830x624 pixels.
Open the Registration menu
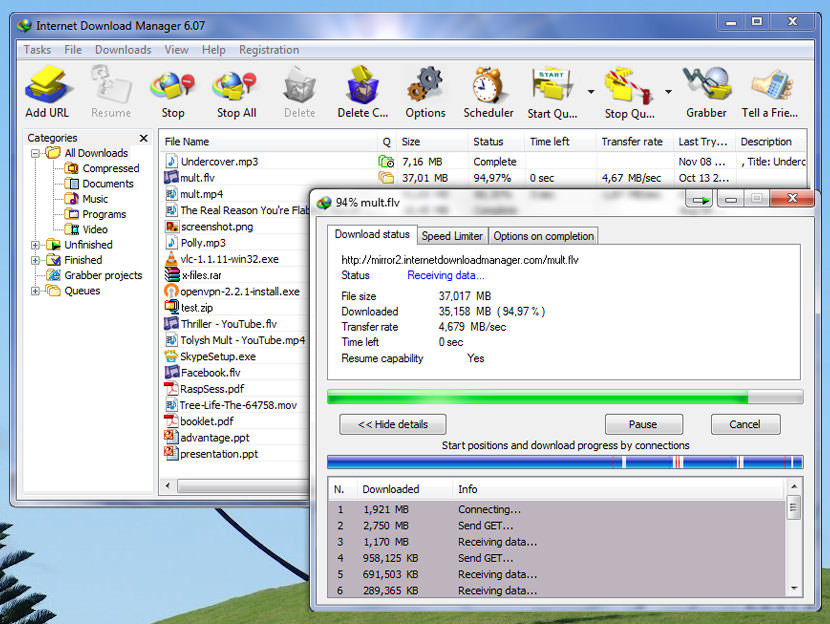tap(269, 50)
